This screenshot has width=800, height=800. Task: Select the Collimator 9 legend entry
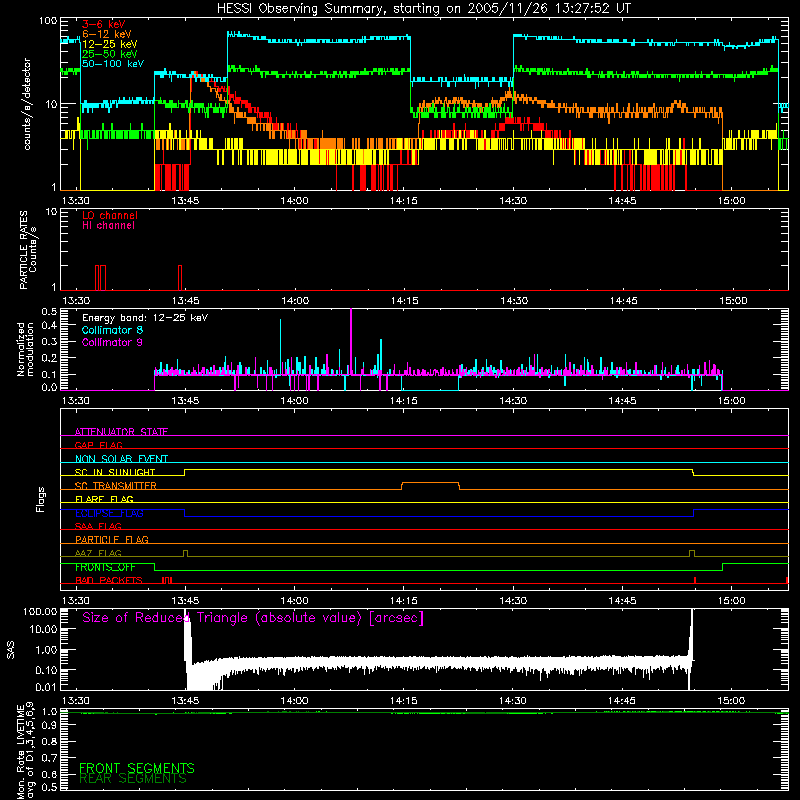pyautogui.click(x=112, y=342)
